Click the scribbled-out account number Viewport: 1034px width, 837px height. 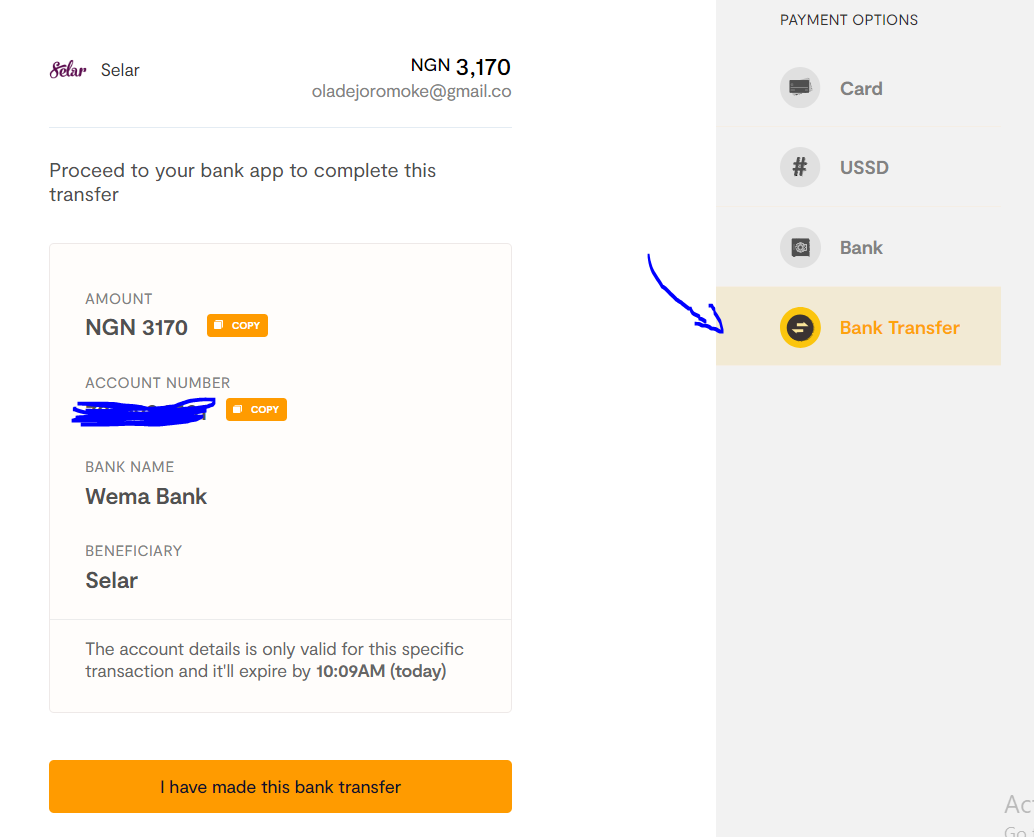pos(144,412)
